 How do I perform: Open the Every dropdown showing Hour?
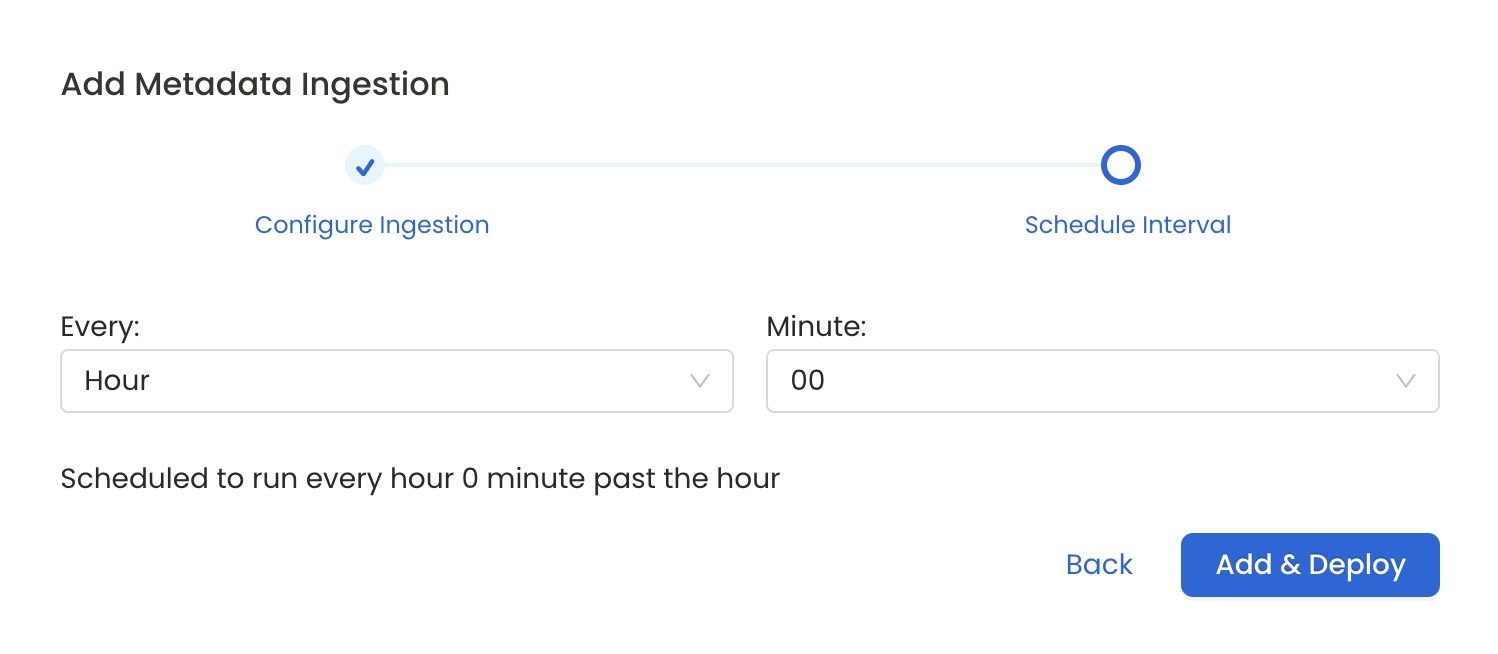click(x=397, y=381)
